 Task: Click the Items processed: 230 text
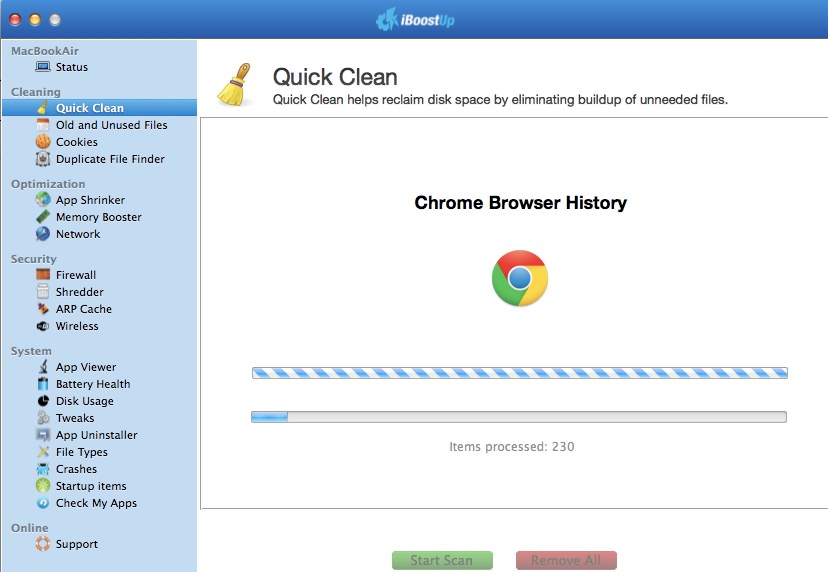512,446
